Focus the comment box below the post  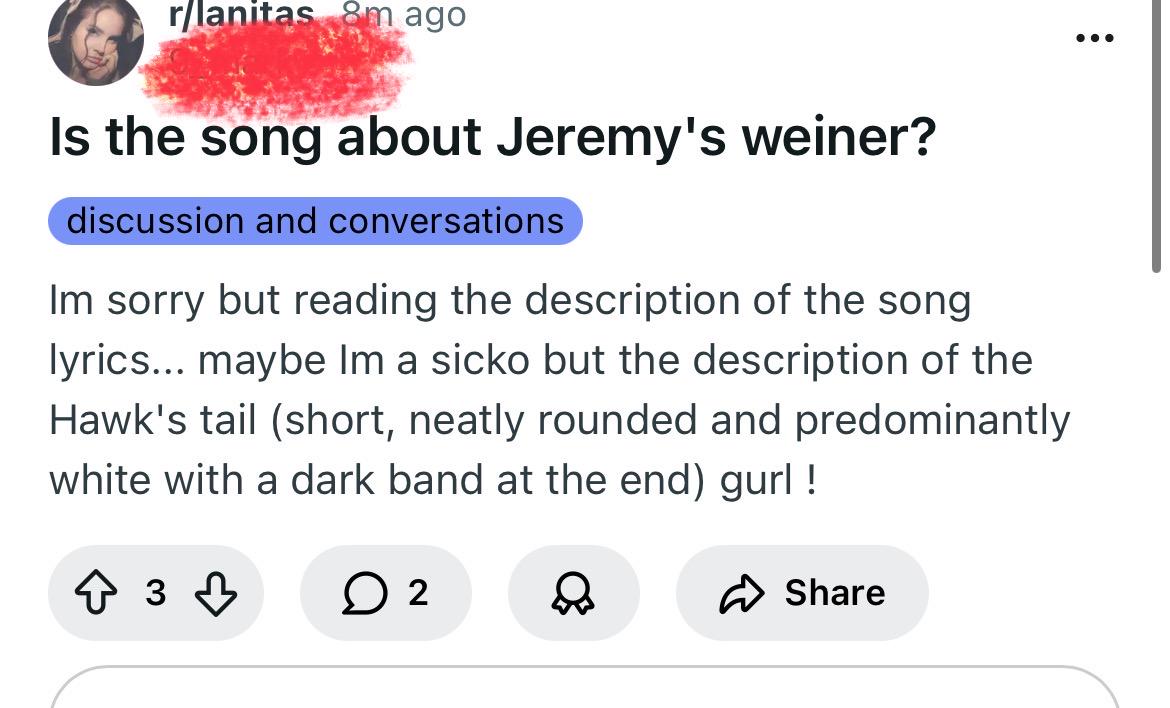coord(584,687)
